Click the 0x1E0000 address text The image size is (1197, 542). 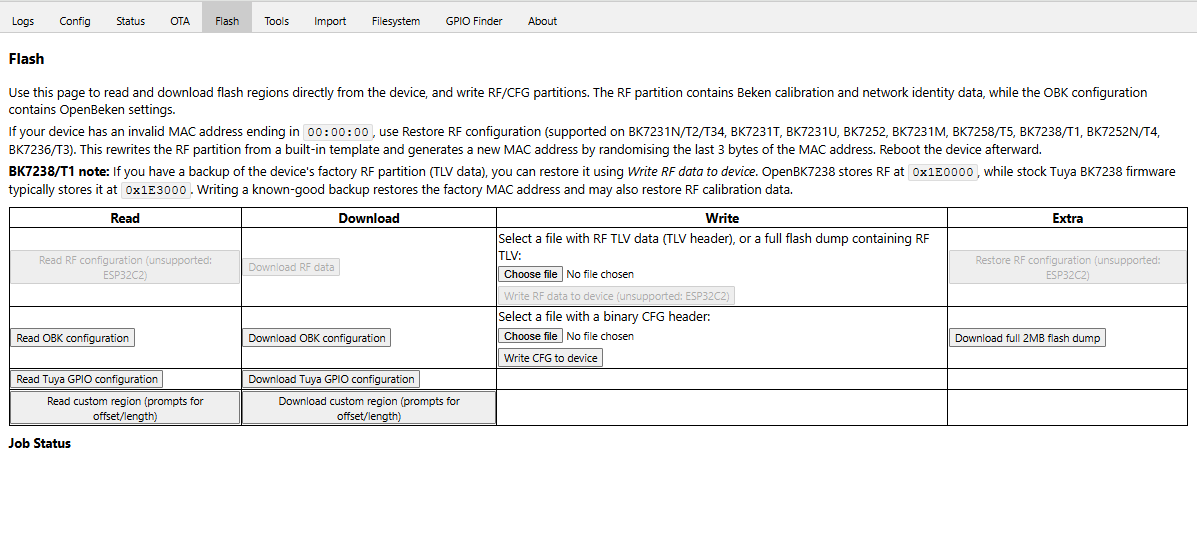[943, 173]
